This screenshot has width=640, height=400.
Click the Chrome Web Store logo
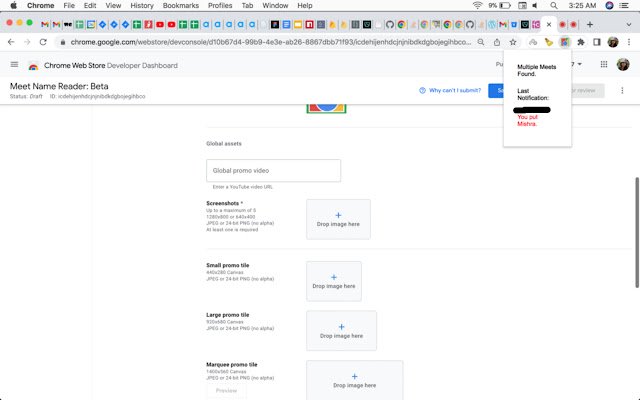(x=33, y=66)
